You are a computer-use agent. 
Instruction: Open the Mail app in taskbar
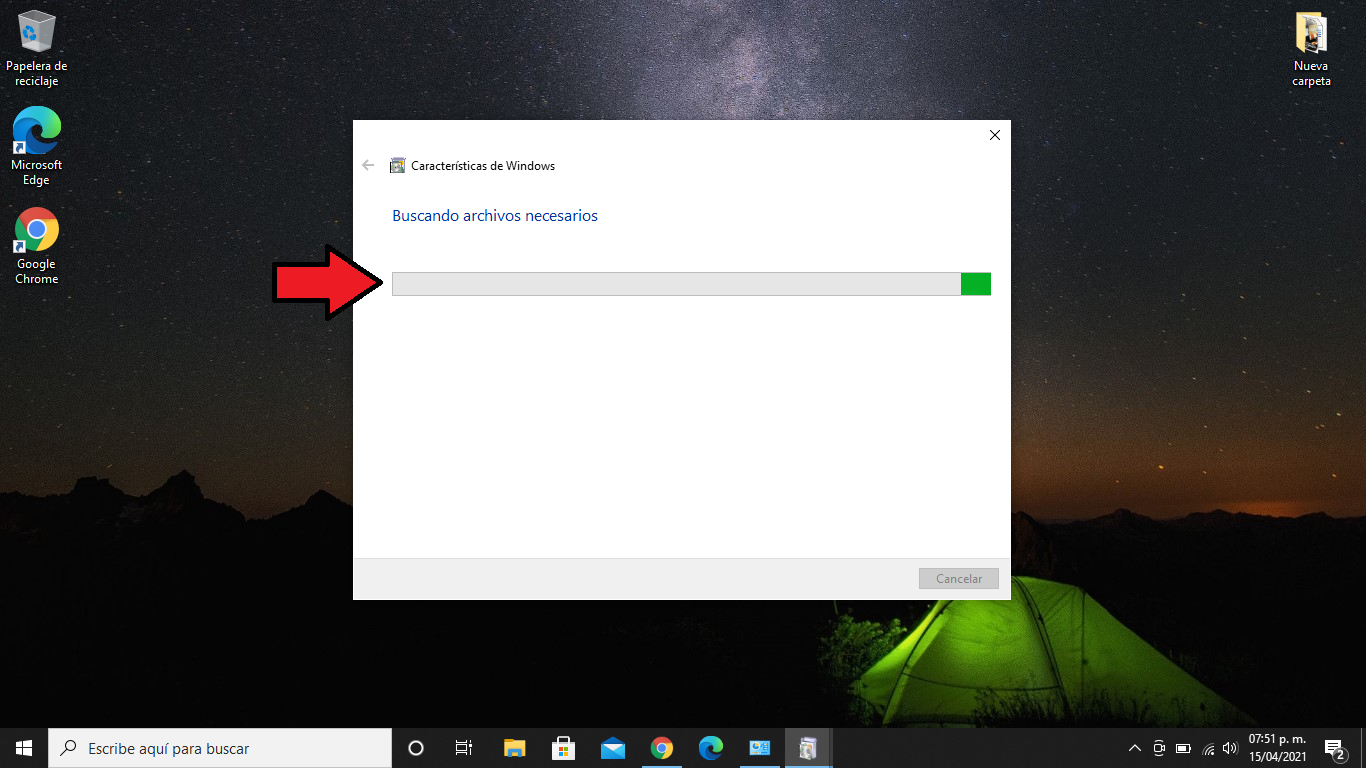click(x=613, y=748)
